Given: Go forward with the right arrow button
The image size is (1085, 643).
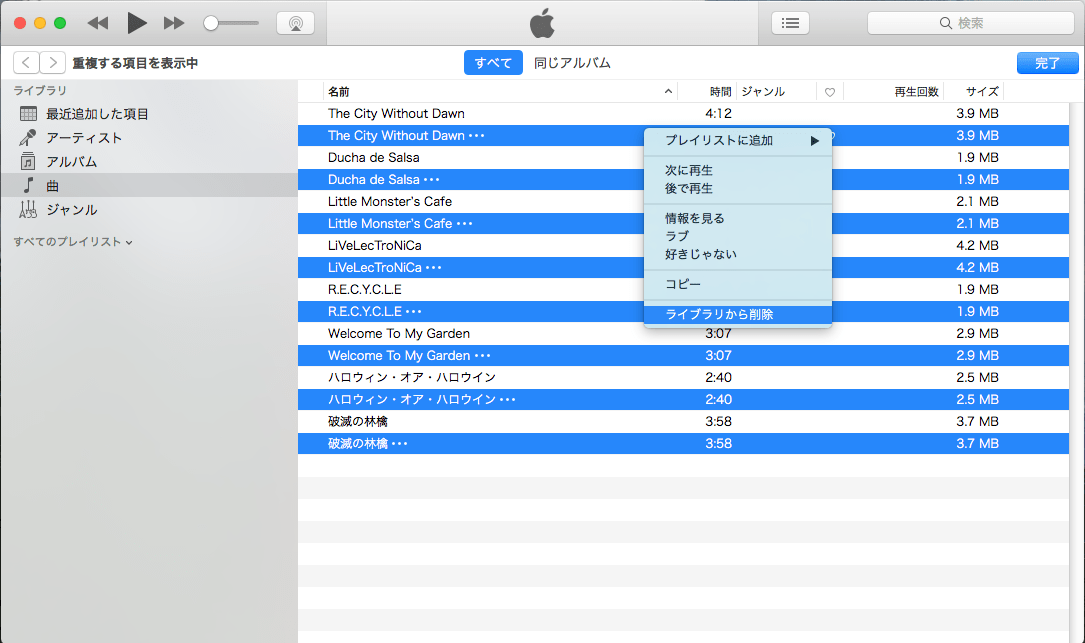Looking at the screenshot, I should coord(53,62).
